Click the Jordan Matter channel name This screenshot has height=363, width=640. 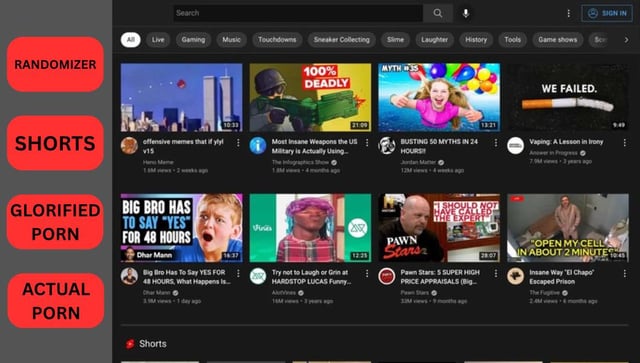[x=418, y=162]
